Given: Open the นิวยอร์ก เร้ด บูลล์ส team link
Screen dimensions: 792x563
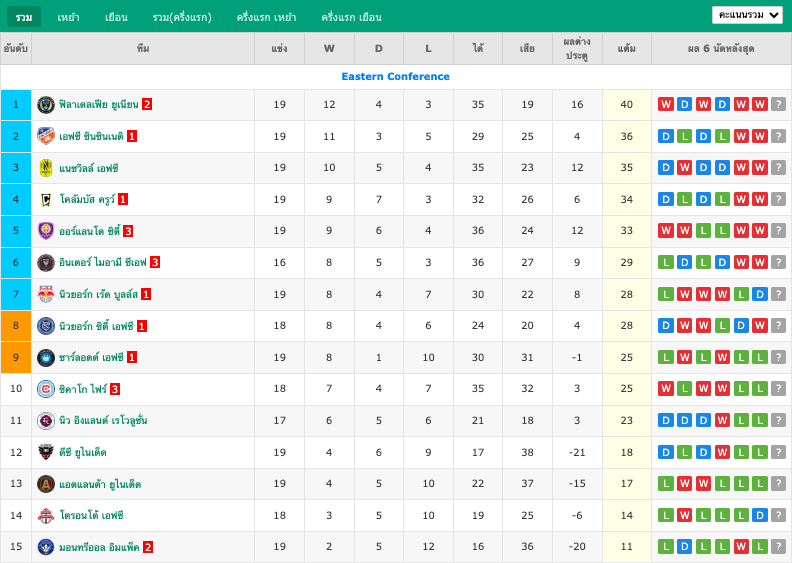Looking at the screenshot, I should (x=98, y=294).
